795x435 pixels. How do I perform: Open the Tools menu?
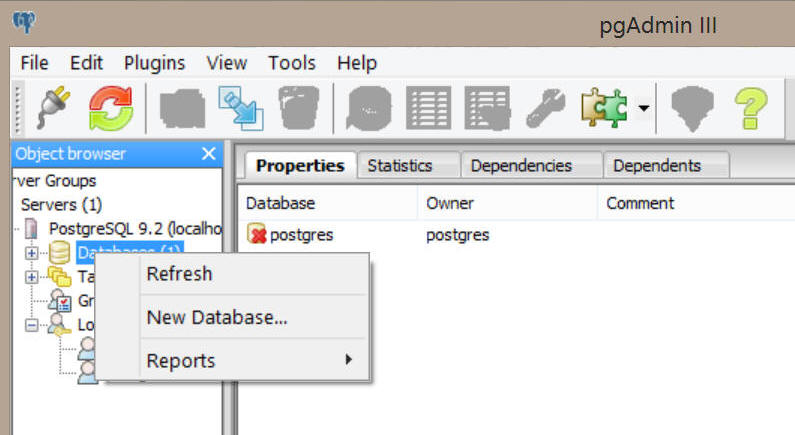coord(292,62)
